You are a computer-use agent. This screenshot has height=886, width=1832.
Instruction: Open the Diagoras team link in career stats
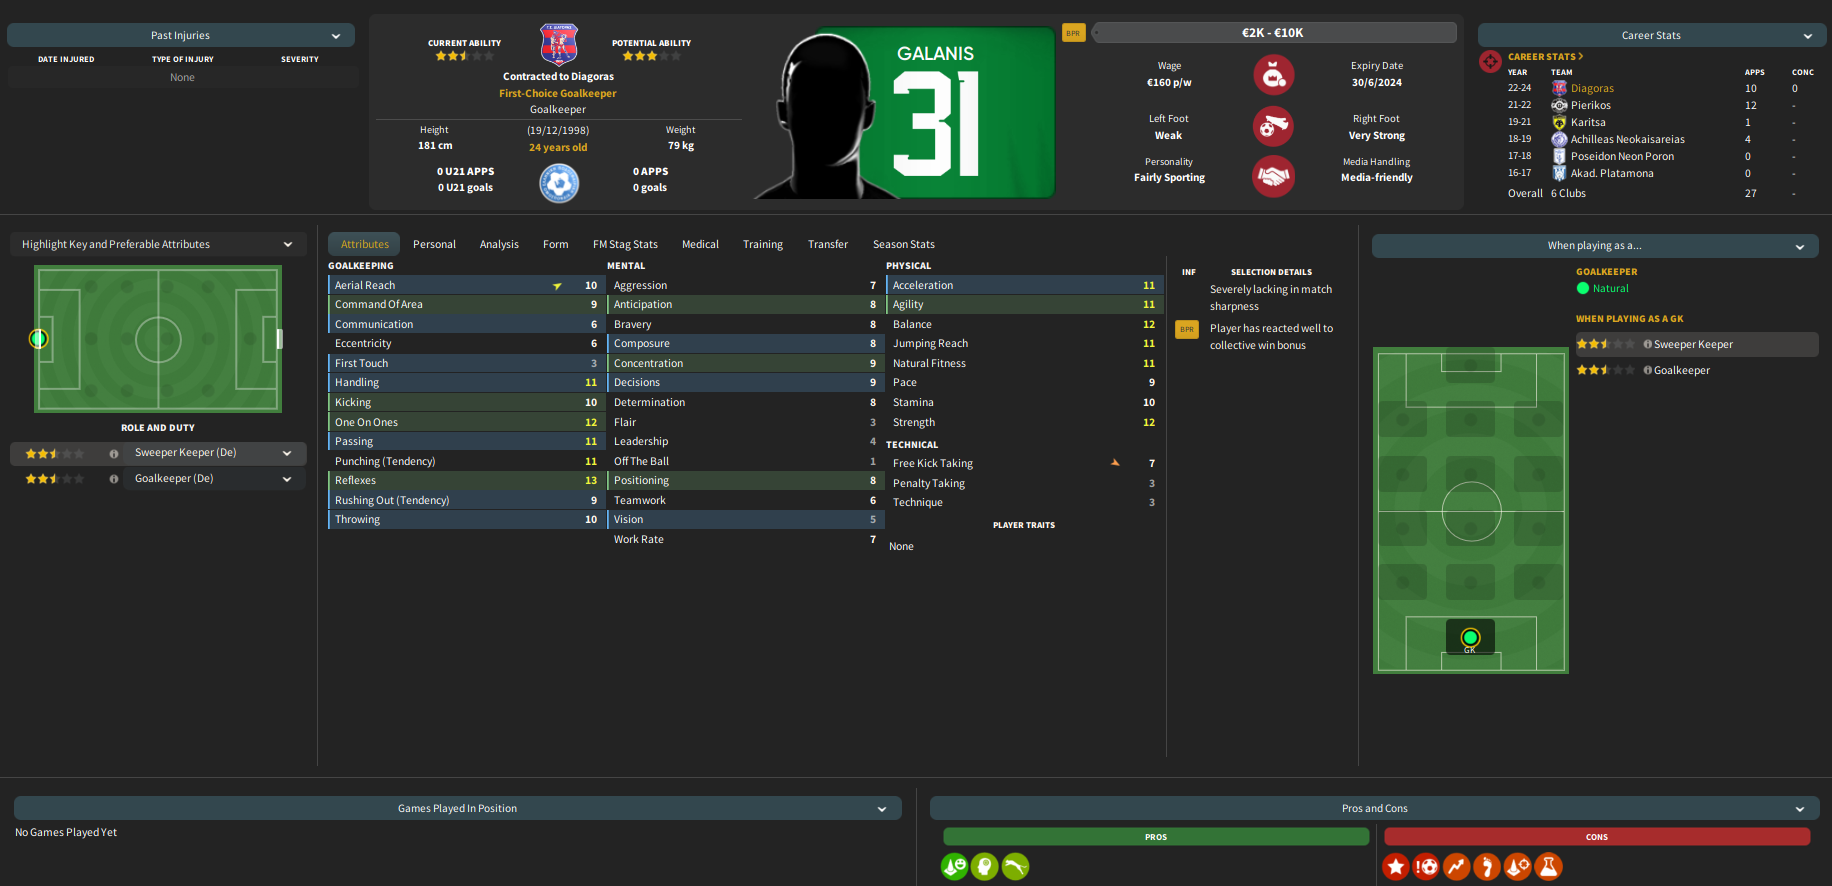pos(1592,89)
